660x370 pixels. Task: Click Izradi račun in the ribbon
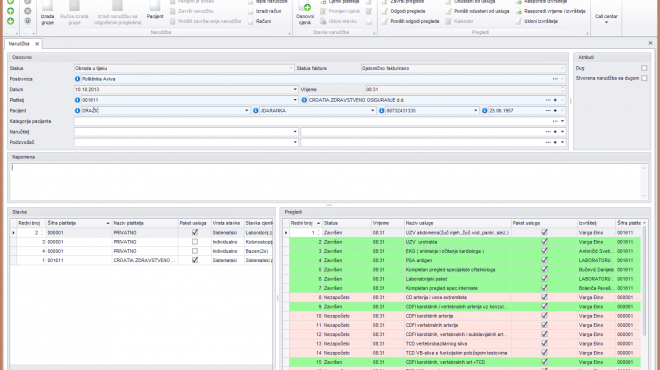coord(265,11)
